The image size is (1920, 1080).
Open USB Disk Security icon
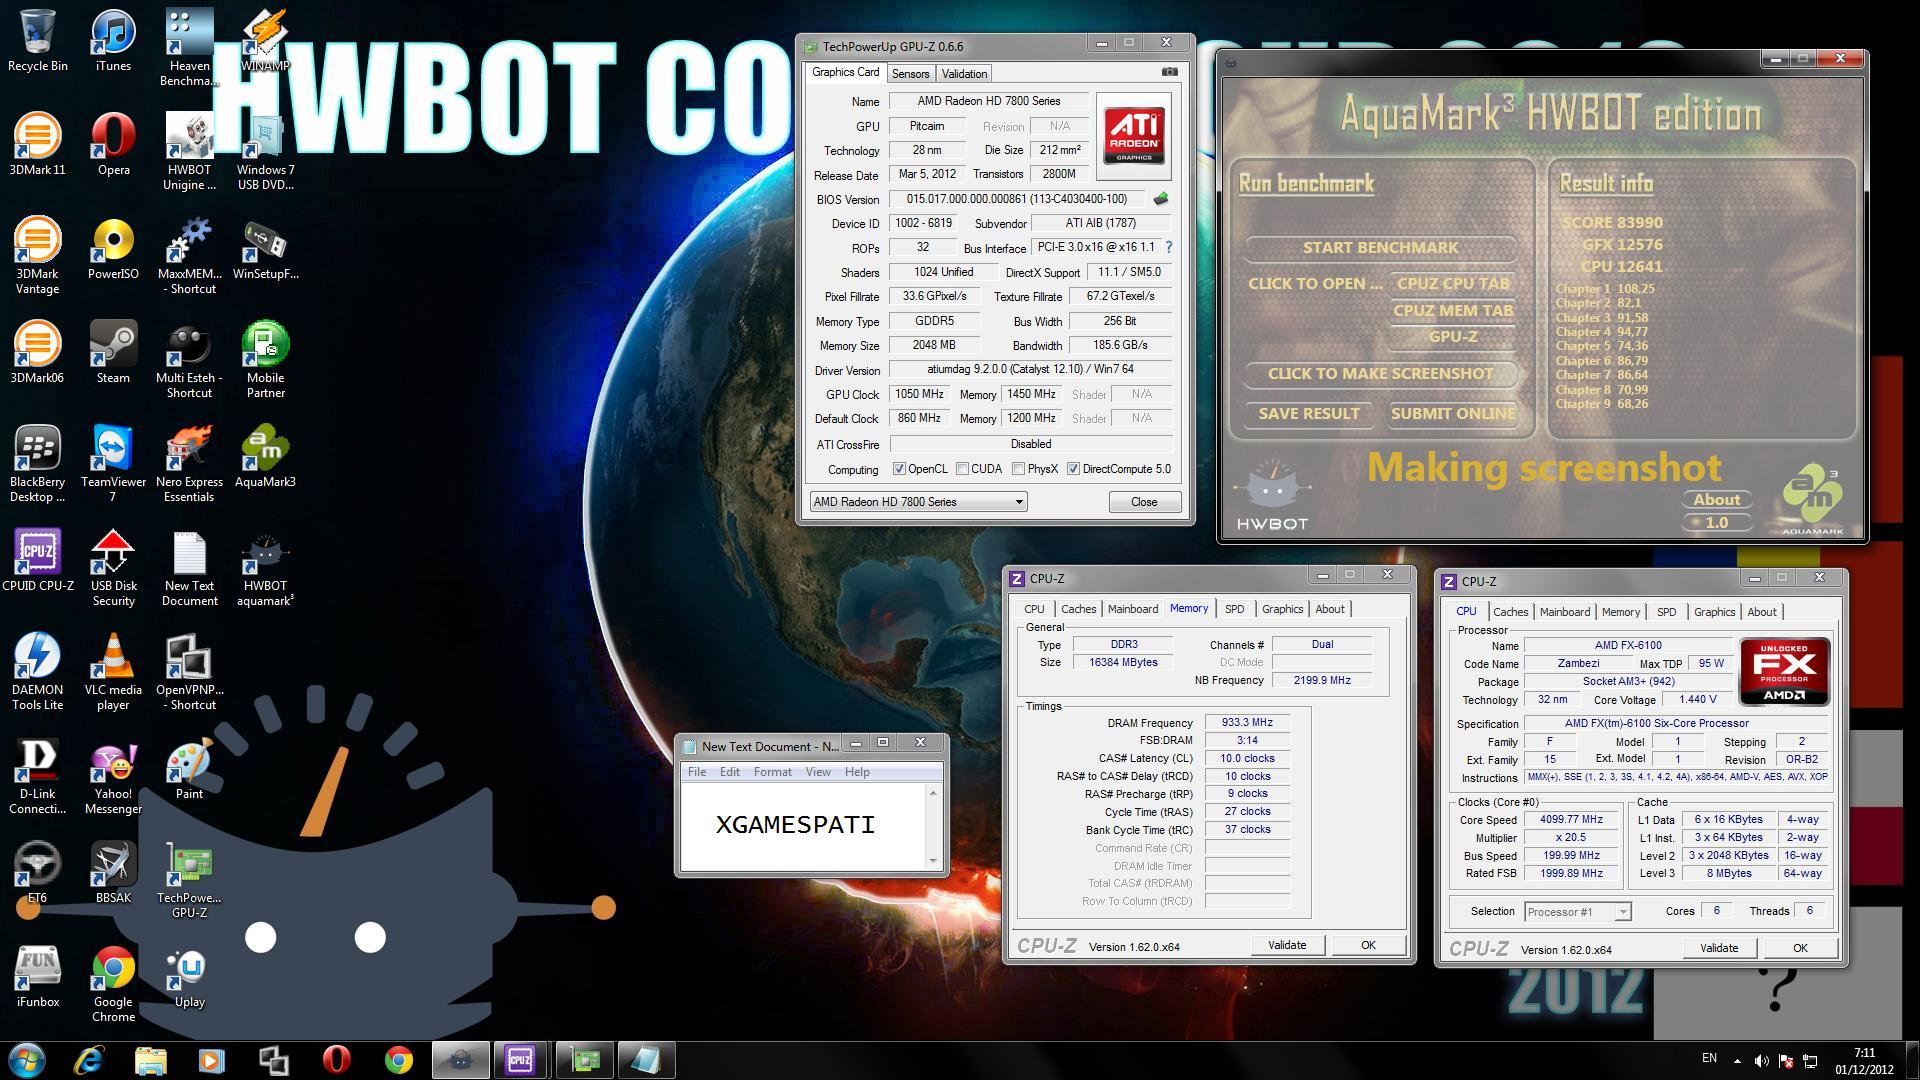[x=113, y=568]
